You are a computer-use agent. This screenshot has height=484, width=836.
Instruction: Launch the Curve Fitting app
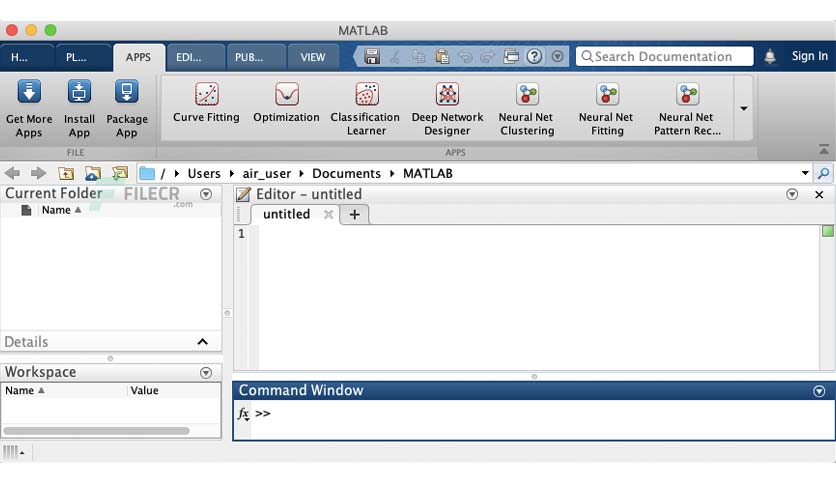tap(206, 103)
